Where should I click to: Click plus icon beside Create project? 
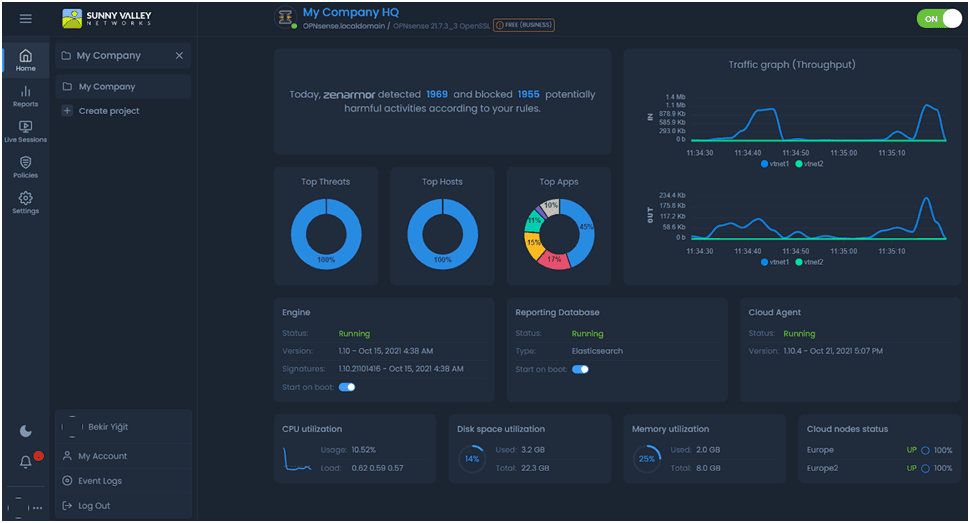tap(67, 111)
